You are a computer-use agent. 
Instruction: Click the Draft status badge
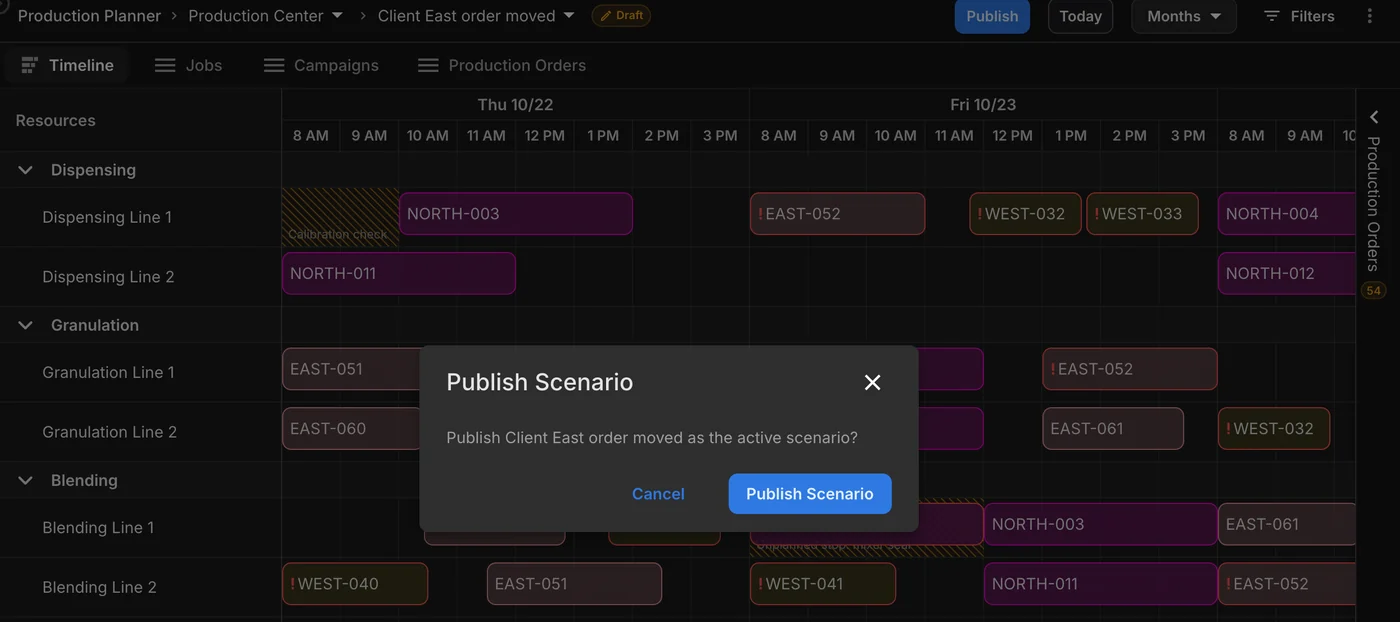coord(621,16)
